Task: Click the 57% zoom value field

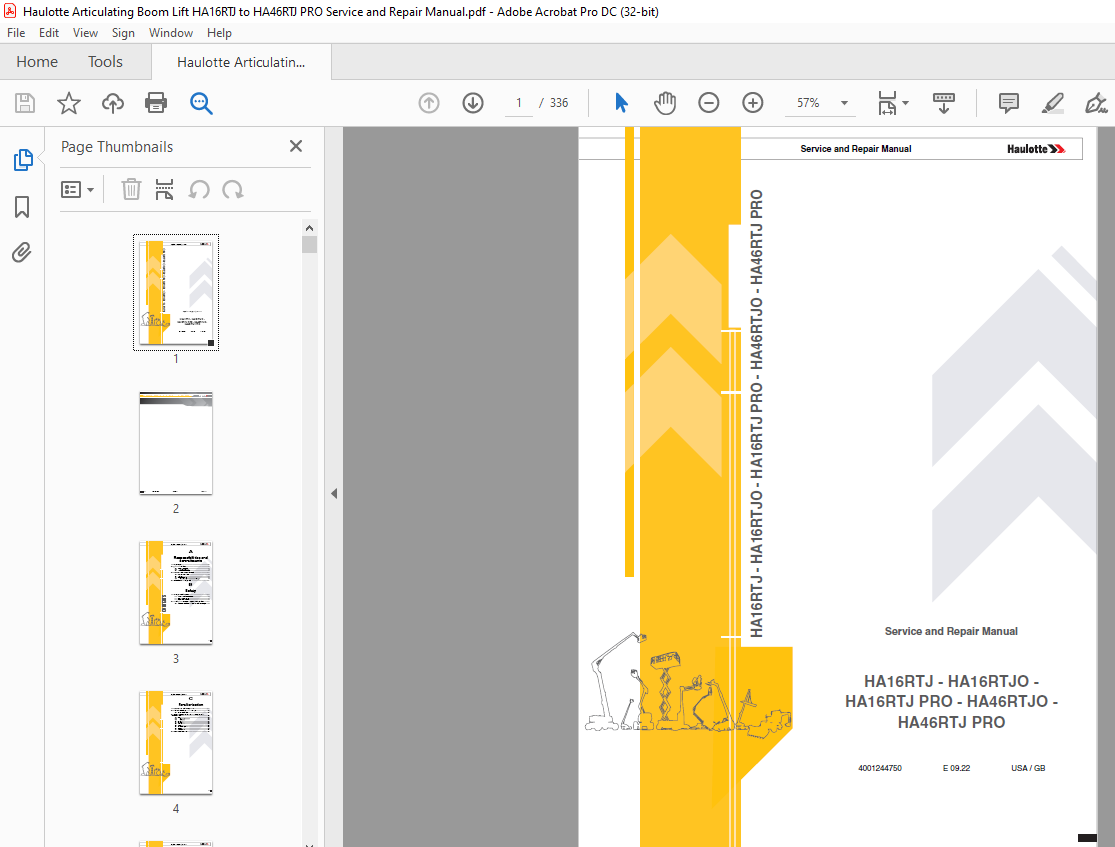Action: [808, 103]
